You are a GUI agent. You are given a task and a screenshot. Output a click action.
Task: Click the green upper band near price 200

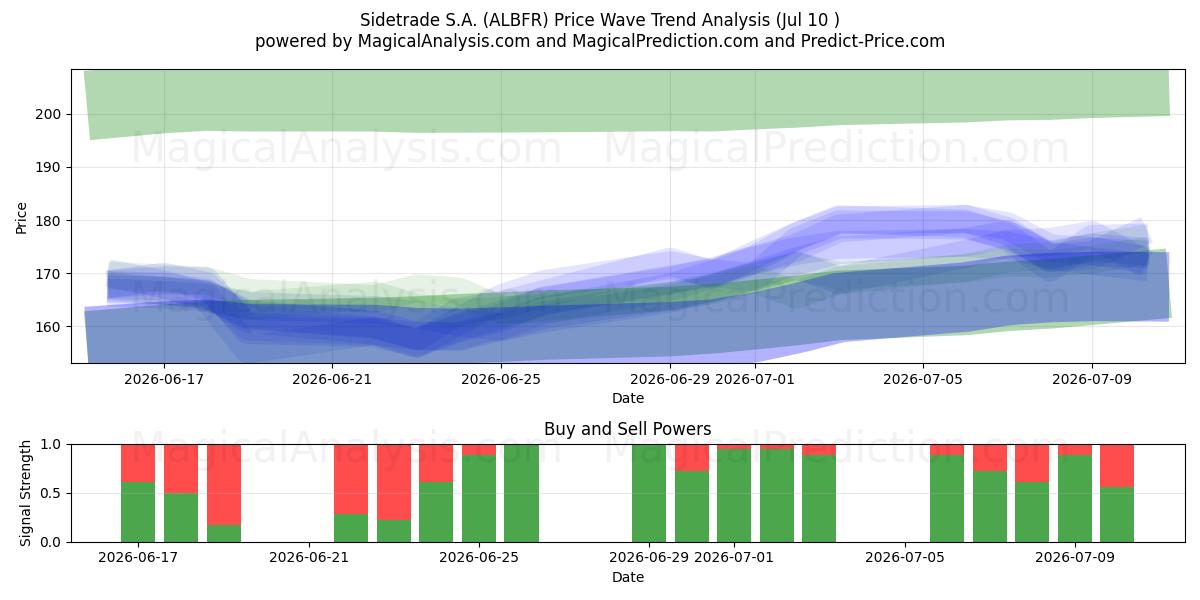628,102
